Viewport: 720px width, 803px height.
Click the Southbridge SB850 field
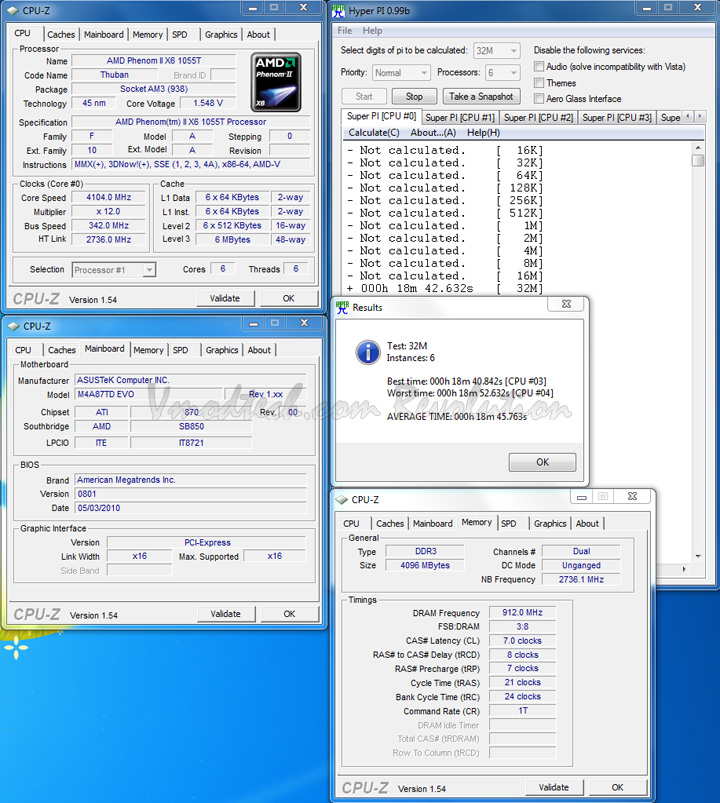(192, 427)
